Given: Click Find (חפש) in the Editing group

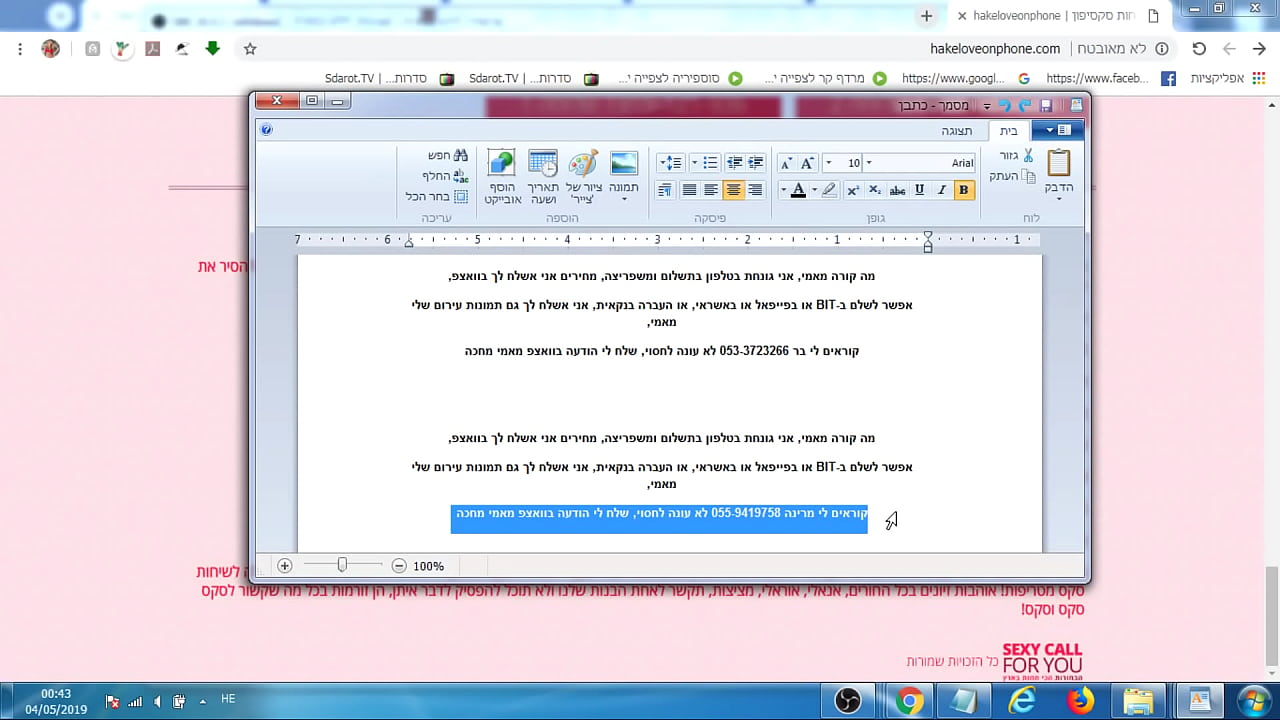Looking at the screenshot, I should coord(448,155).
